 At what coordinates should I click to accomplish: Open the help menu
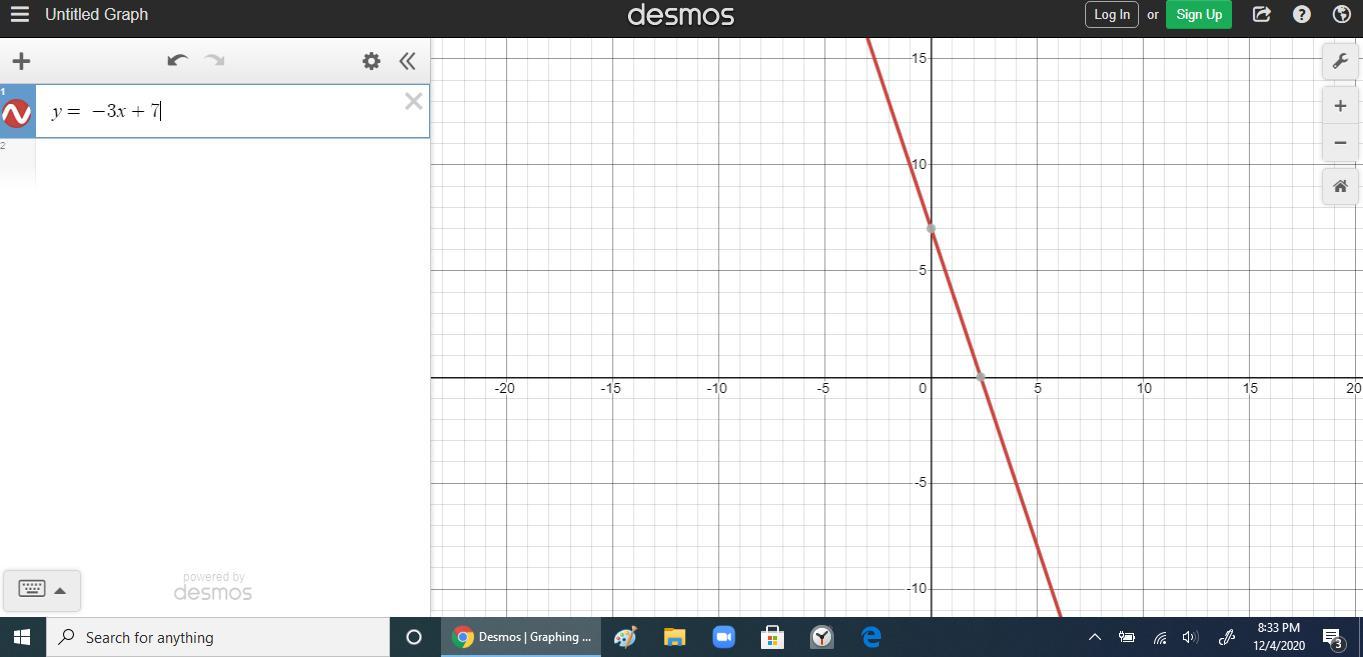pos(1301,14)
